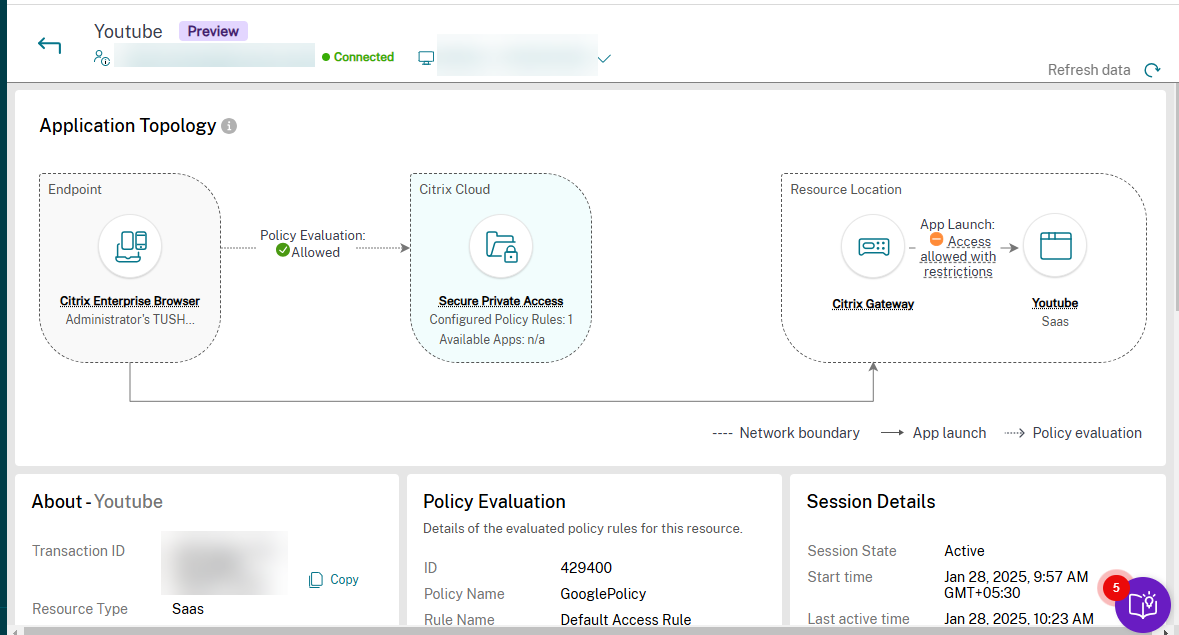Click the Policy Name value GooglePolicy

[x=603, y=594]
